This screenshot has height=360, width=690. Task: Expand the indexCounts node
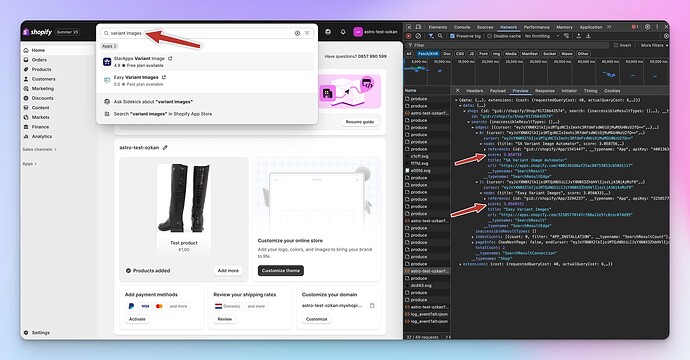(473, 237)
